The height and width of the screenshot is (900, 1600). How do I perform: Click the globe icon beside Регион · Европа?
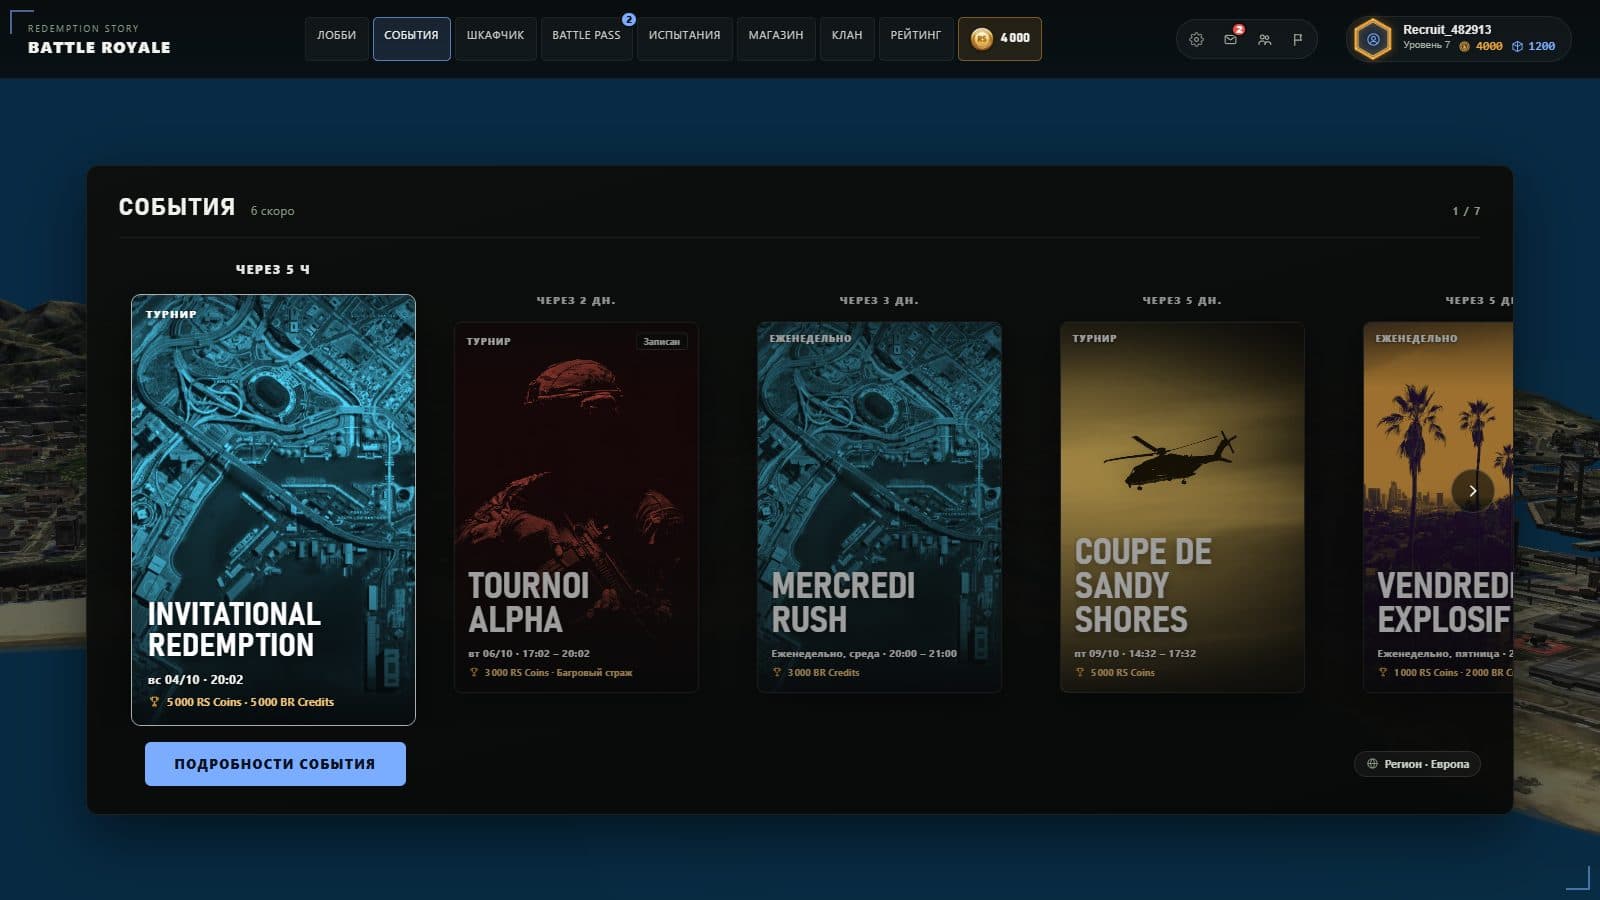point(1372,764)
